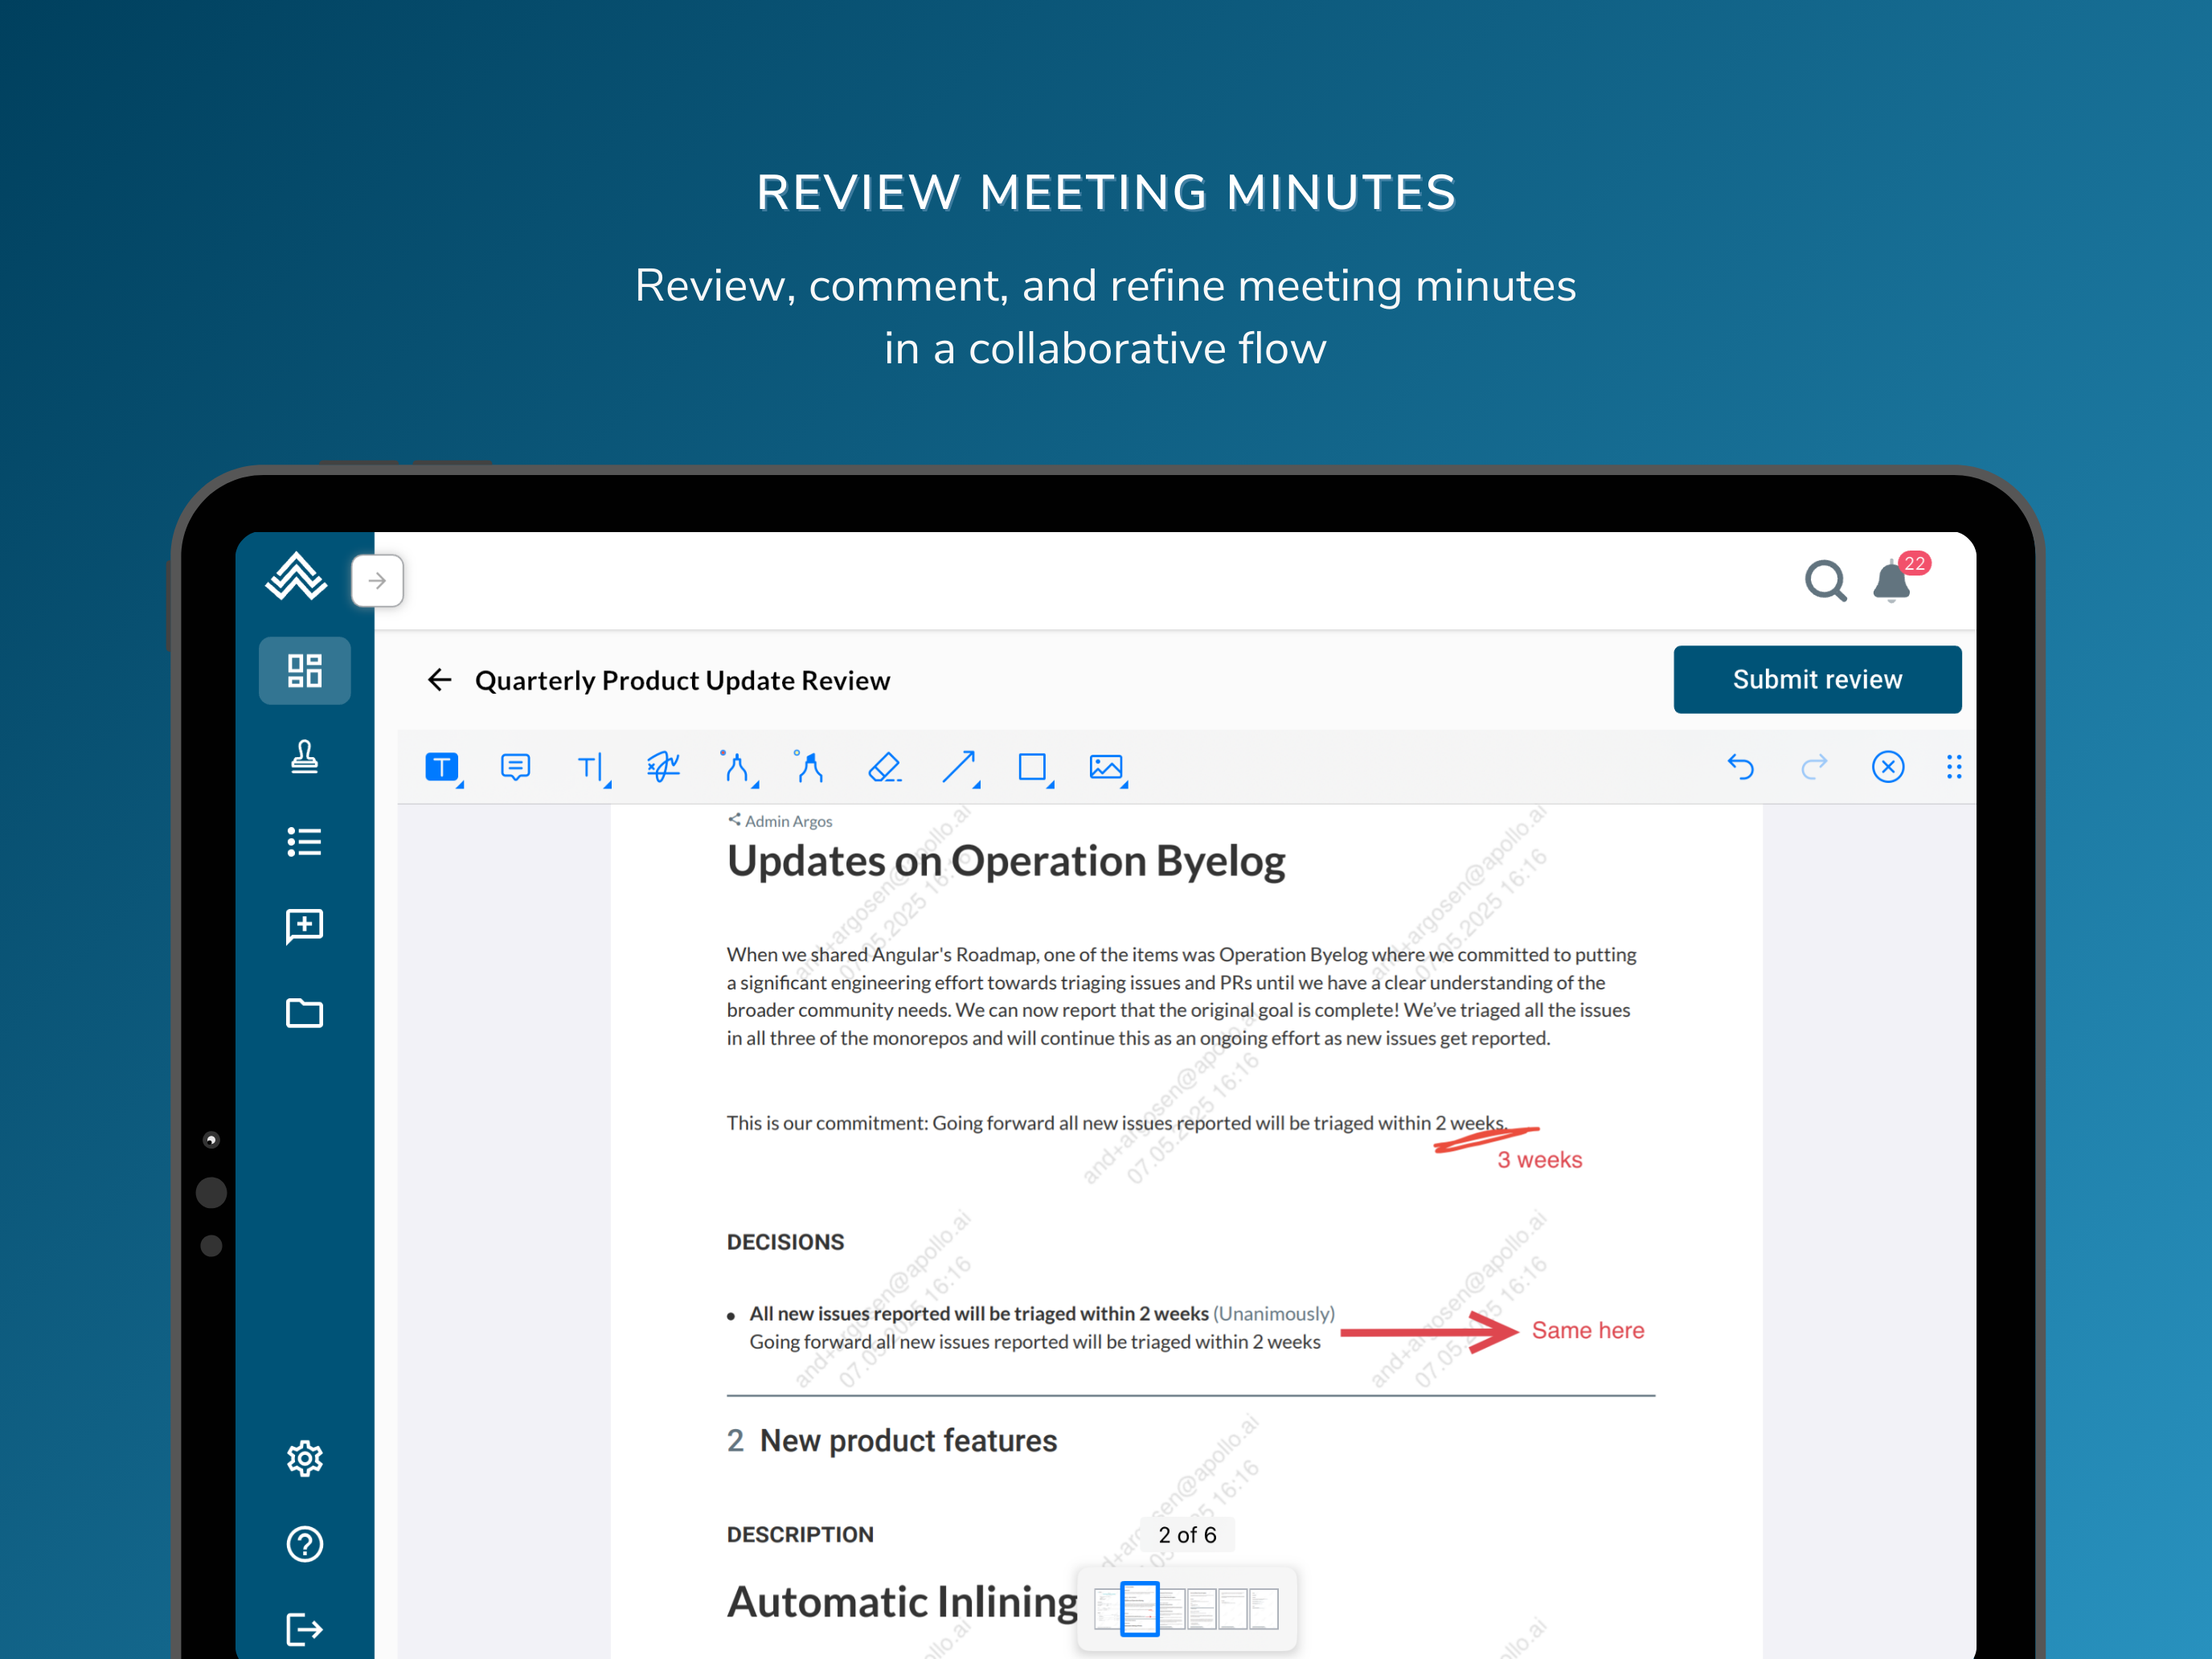Redo the annotation
2212x1659 pixels.
(1814, 767)
